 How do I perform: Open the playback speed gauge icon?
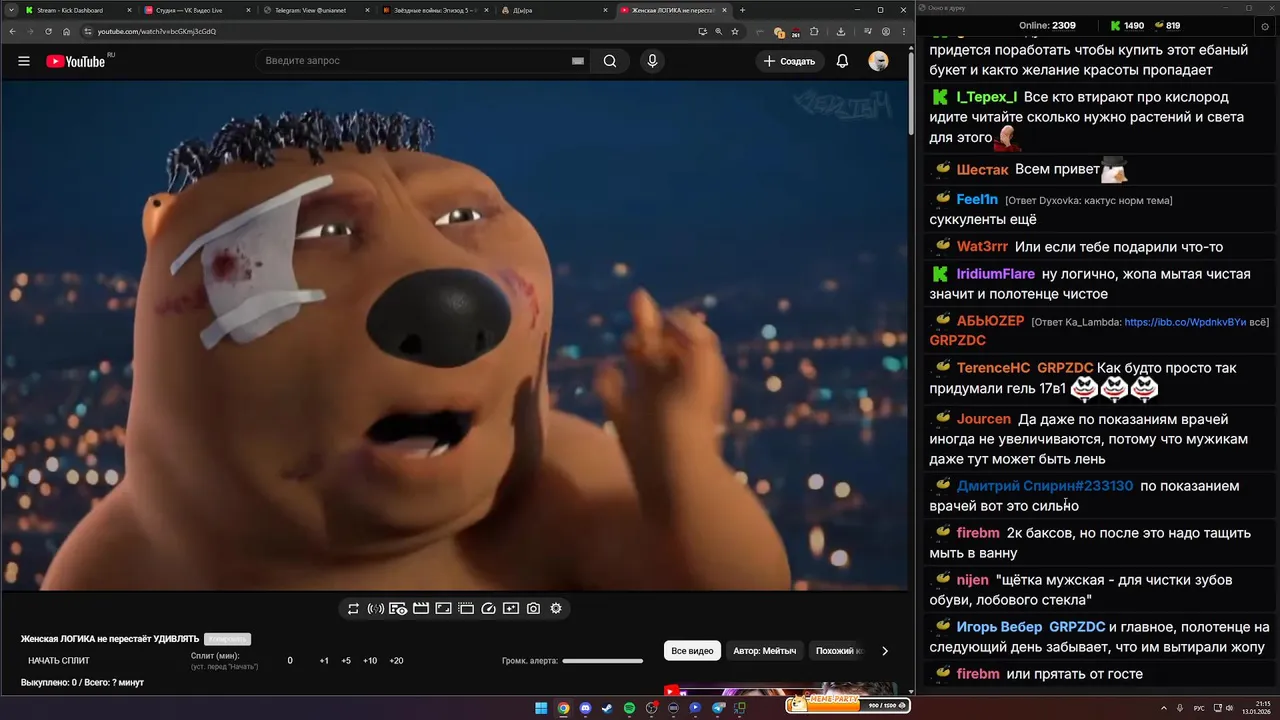pyautogui.click(x=489, y=608)
